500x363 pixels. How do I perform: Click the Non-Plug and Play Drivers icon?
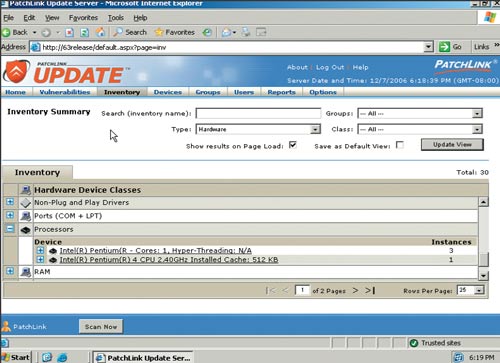[x=25, y=203]
